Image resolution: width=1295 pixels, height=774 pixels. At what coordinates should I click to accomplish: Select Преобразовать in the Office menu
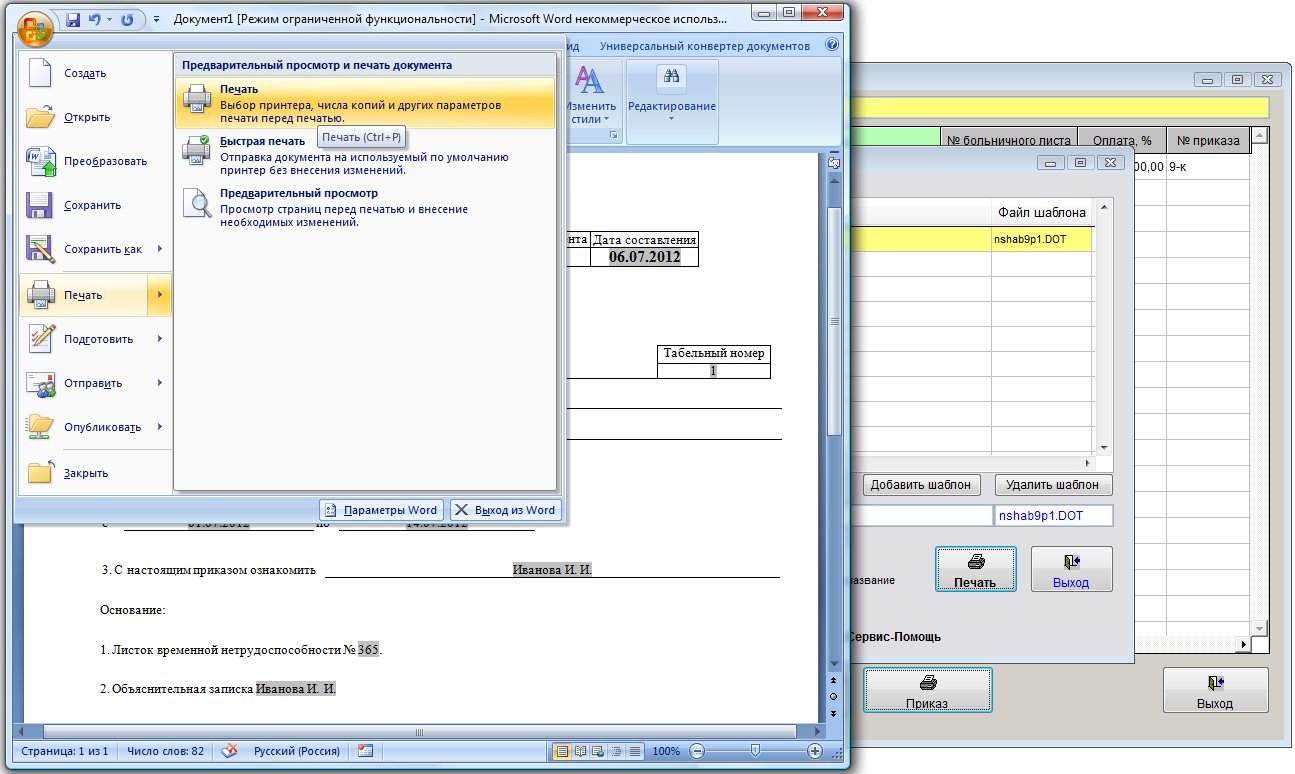(96, 161)
